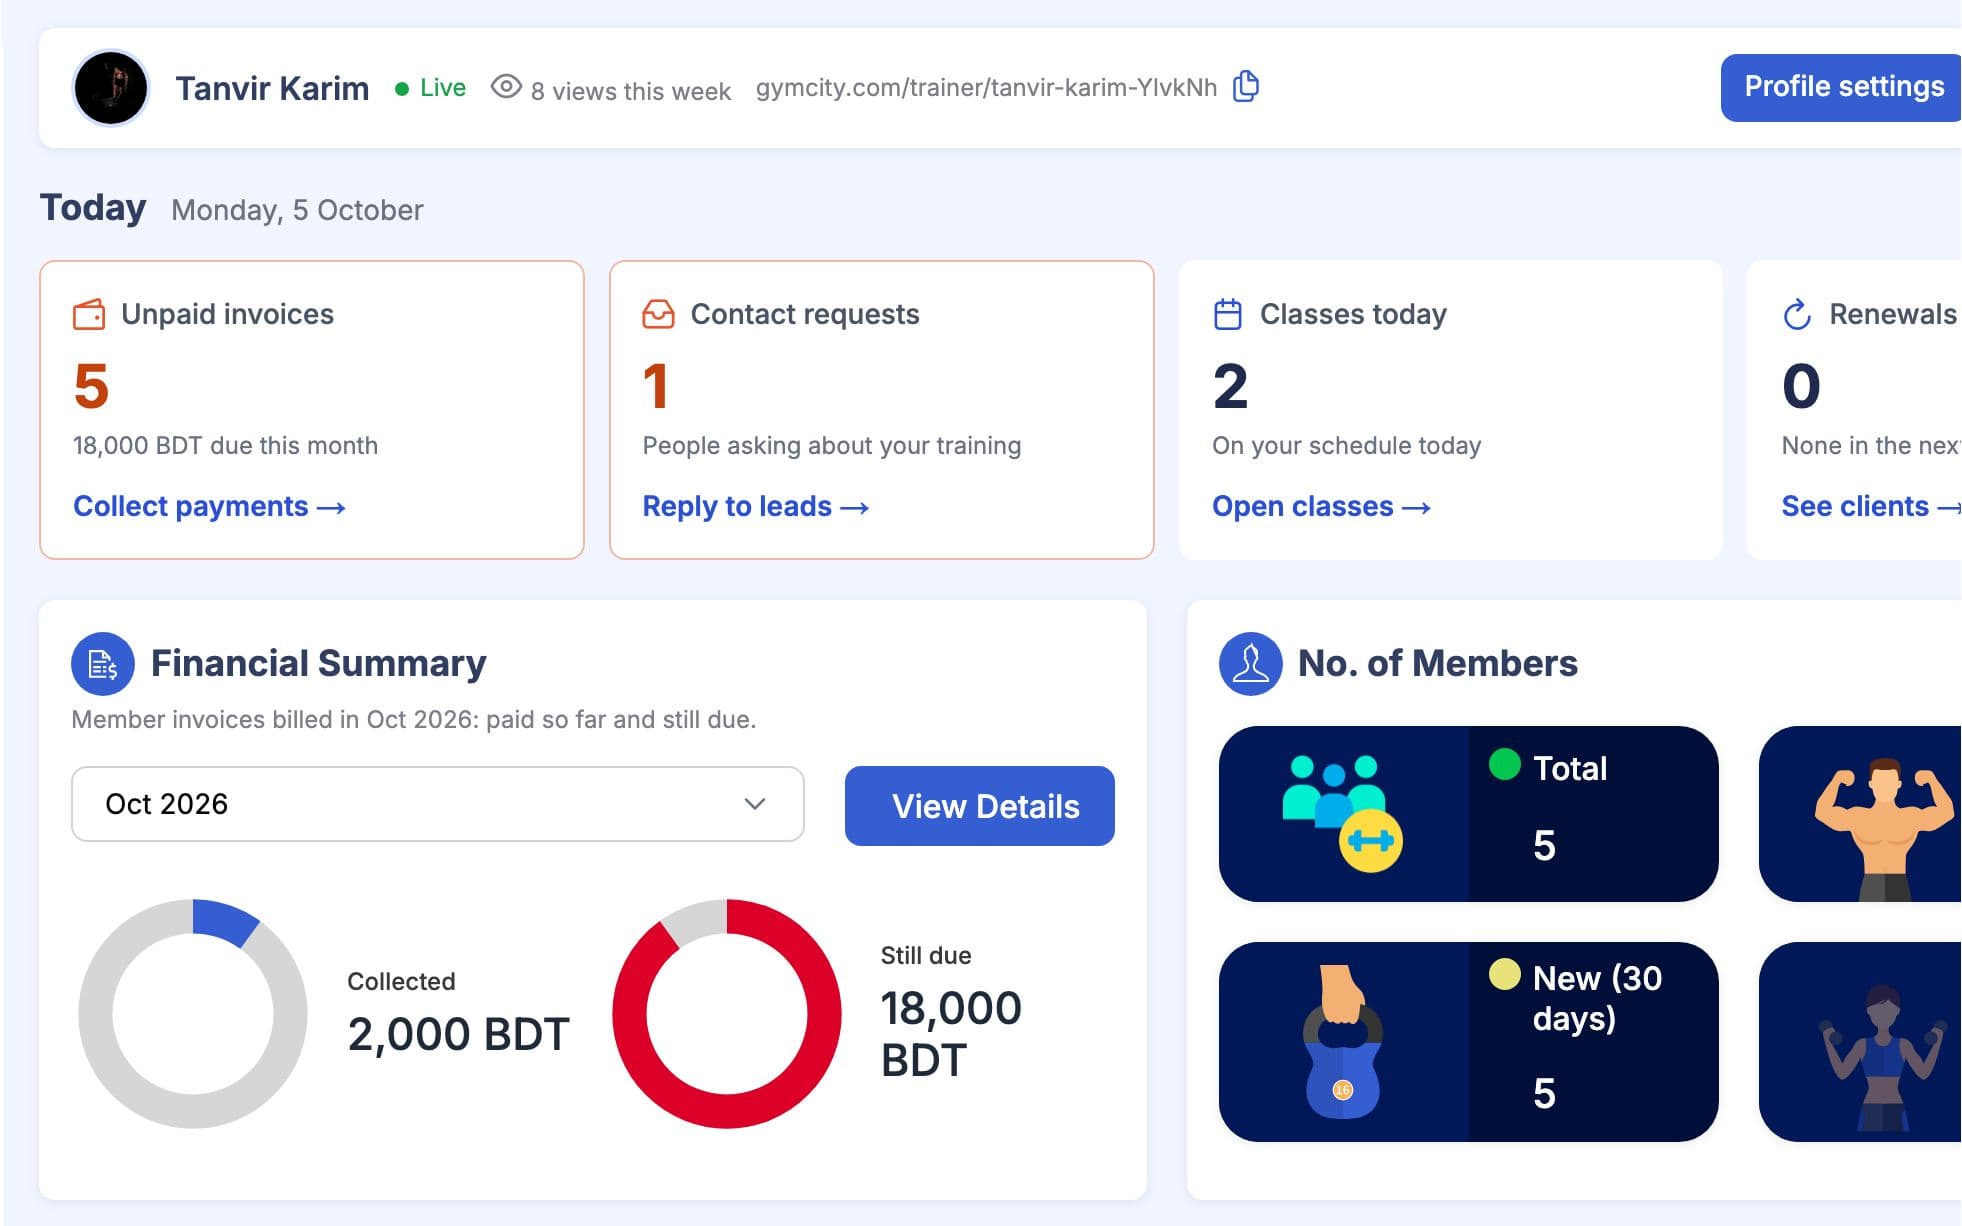Click the Contact requests inbox icon
This screenshot has width=1962, height=1226.
[658, 314]
